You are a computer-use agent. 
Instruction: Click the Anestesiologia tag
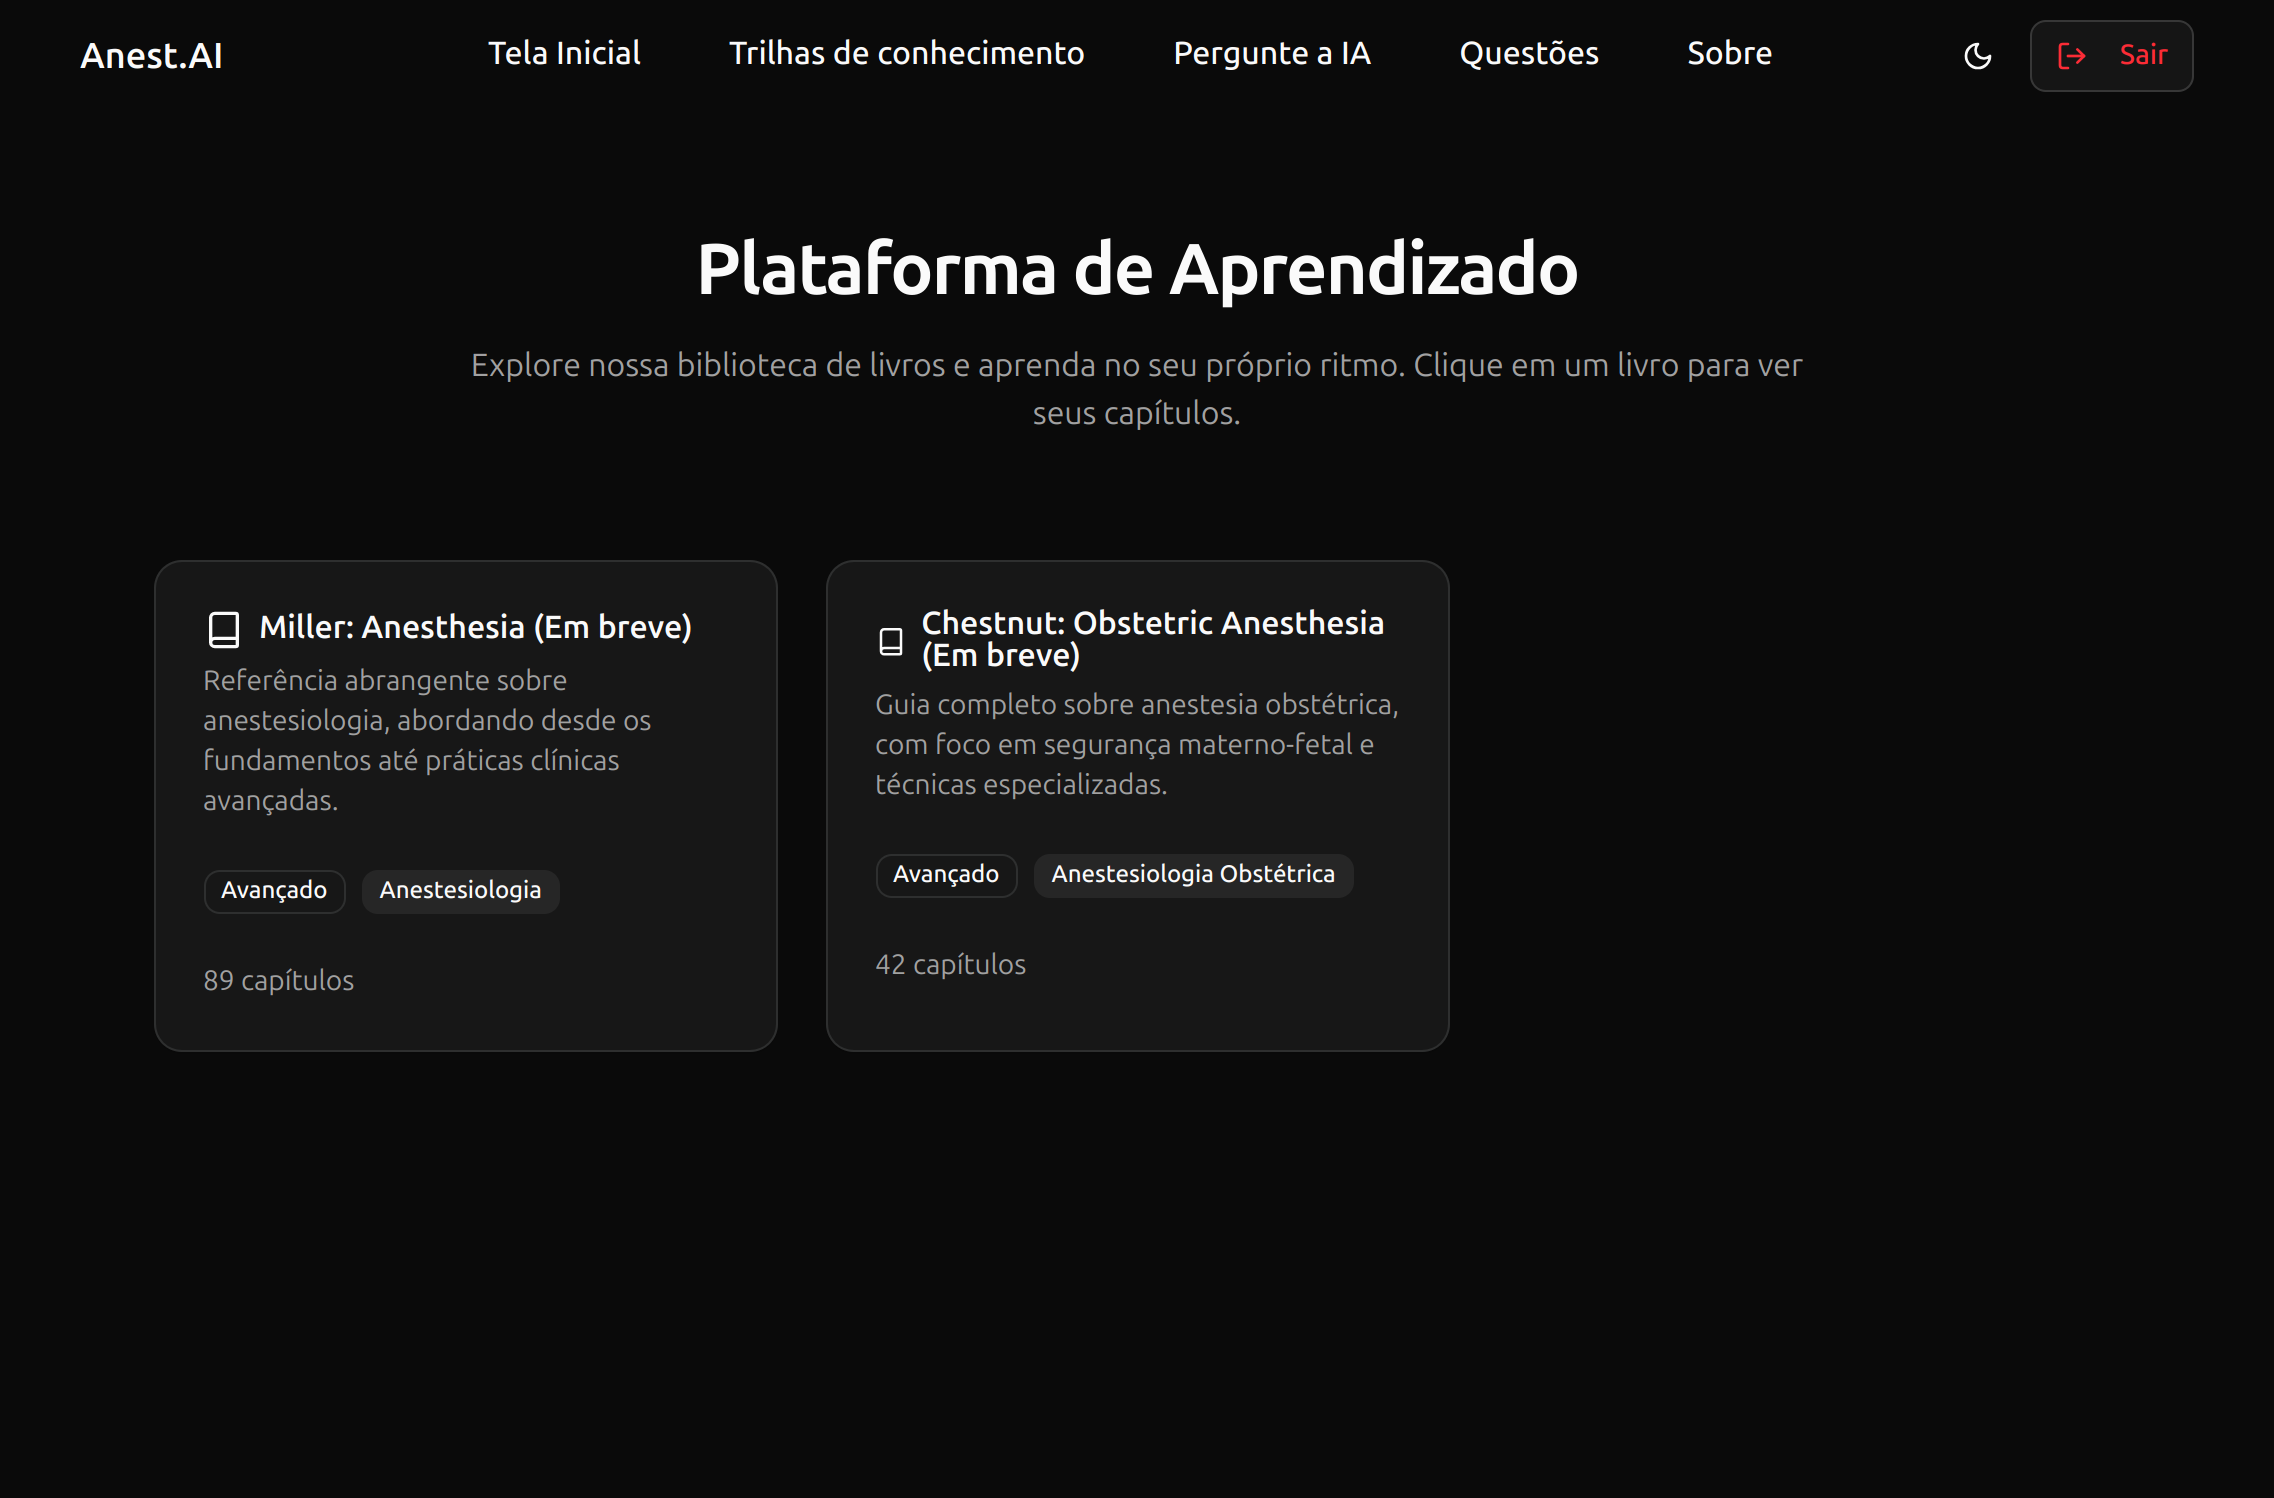click(460, 890)
